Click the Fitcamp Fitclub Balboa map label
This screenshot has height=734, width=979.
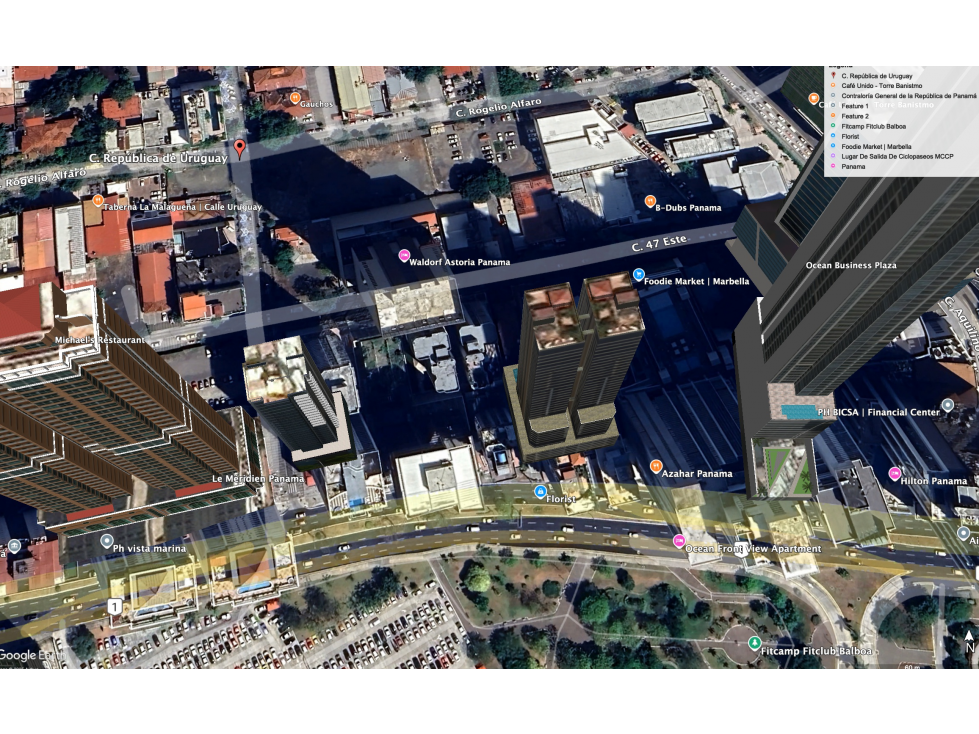click(x=816, y=651)
